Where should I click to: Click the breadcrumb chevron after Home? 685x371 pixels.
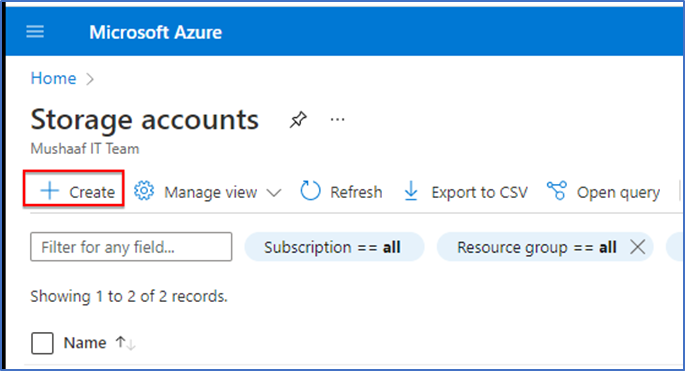click(x=90, y=79)
